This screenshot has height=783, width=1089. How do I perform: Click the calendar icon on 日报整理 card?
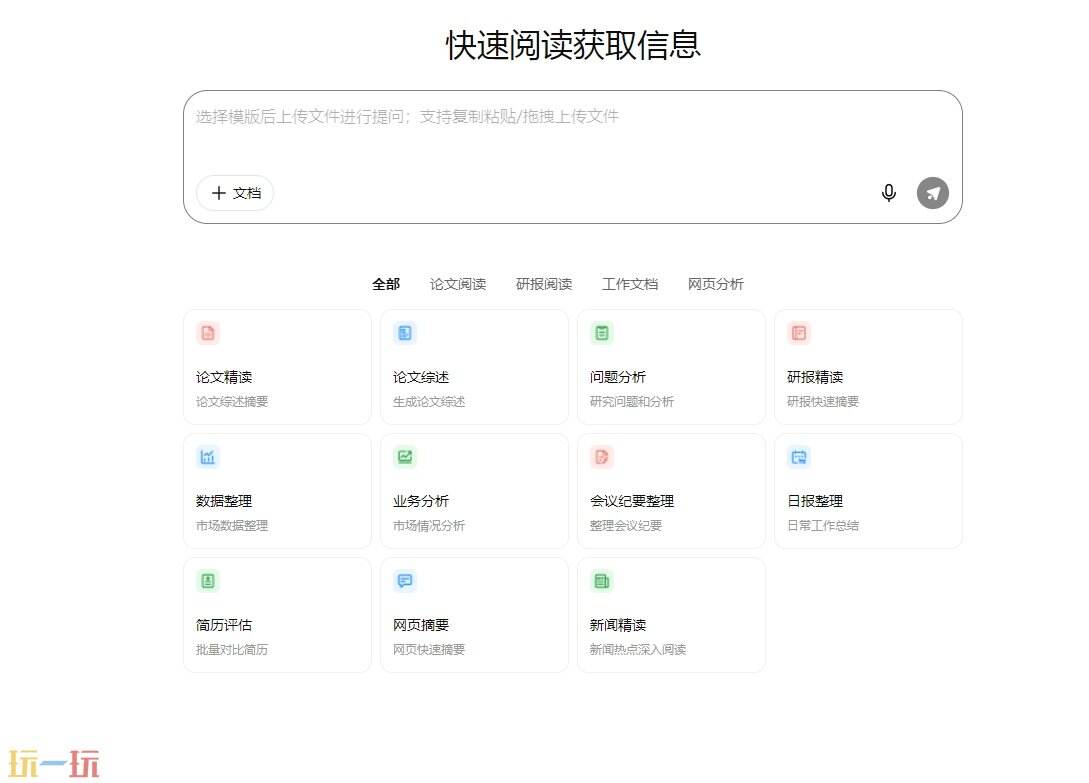pyautogui.click(x=799, y=457)
